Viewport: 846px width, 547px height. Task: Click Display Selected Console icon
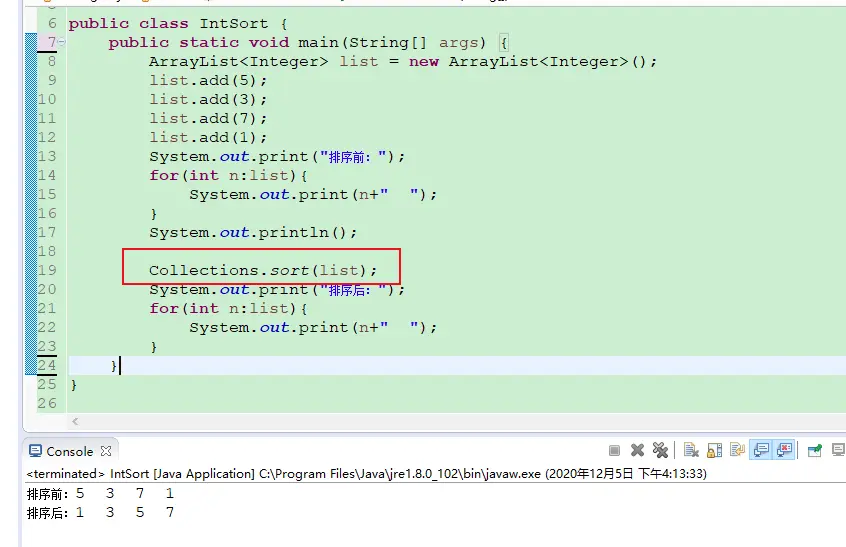click(838, 451)
